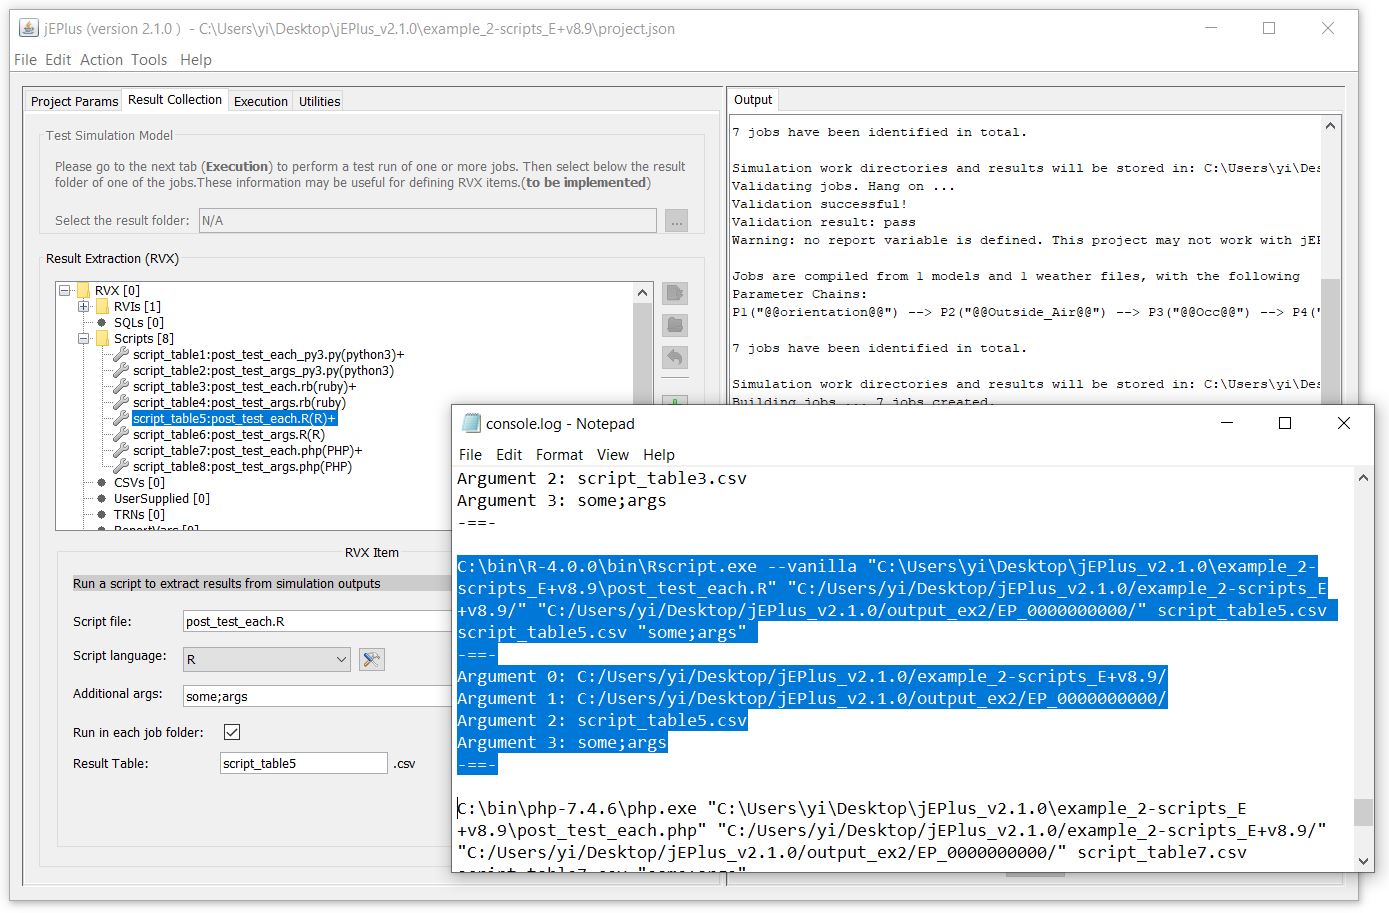
Task: Toggle the 'Run in each job folder' checkbox
Action: 232,732
